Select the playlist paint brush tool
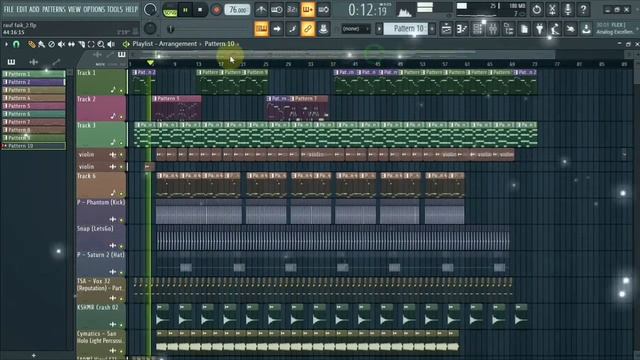Screen dimensions: 640x360 tap(41, 44)
